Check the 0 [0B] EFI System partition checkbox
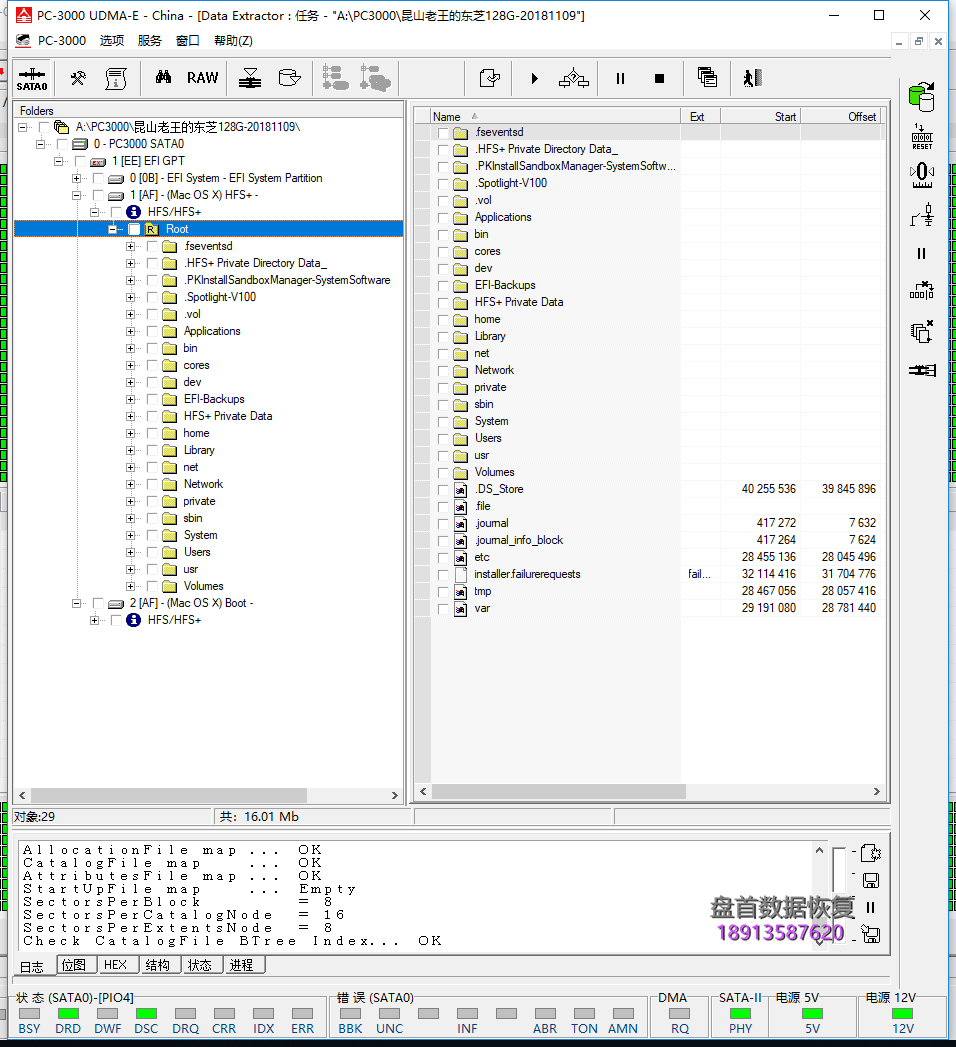Screen dimensions: 956x1047 98,178
